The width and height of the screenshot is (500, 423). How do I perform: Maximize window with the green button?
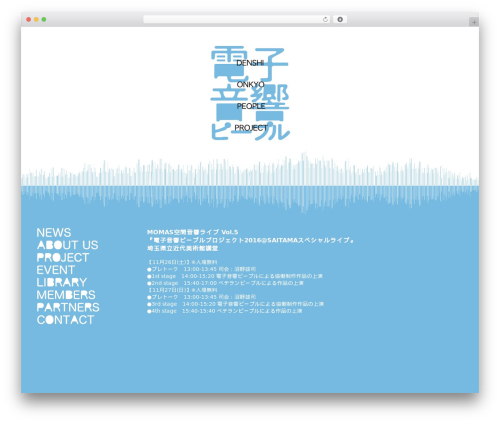pos(44,20)
